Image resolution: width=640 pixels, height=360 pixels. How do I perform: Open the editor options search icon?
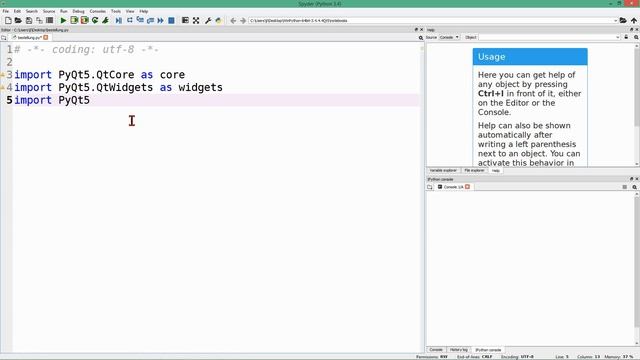click(x=421, y=38)
